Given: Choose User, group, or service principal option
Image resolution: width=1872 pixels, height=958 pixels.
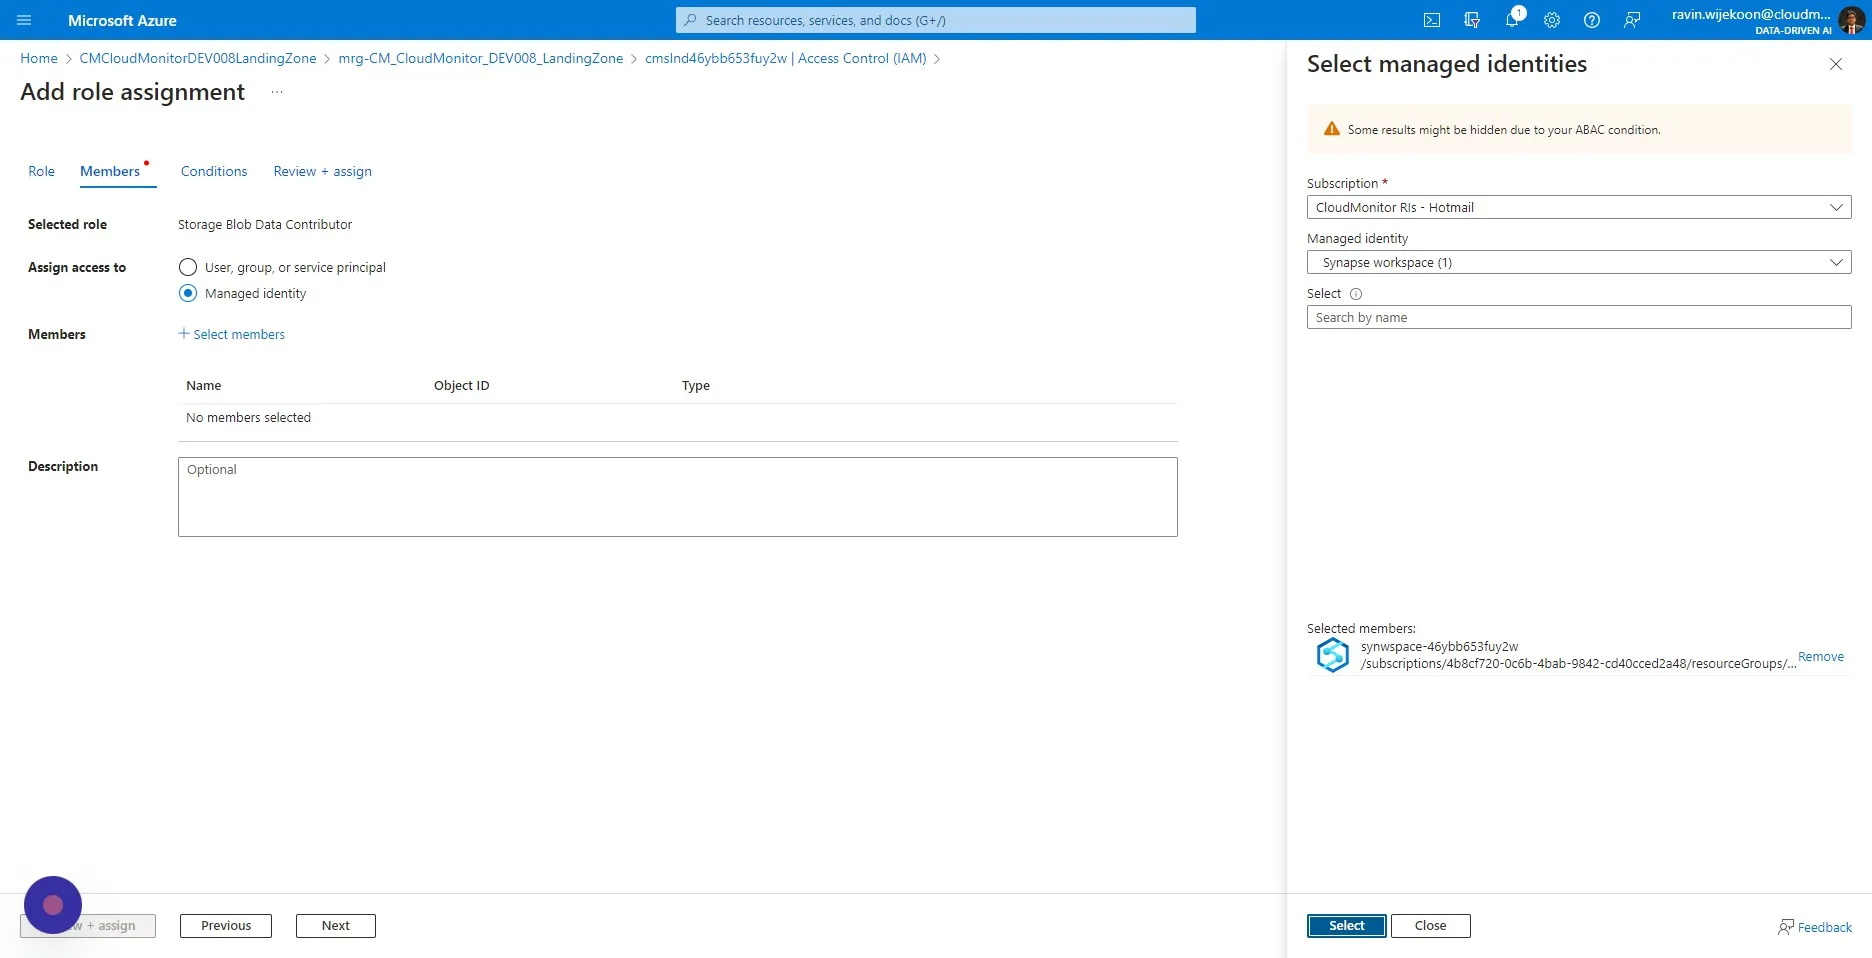Looking at the screenshot, I should [188, 267].
